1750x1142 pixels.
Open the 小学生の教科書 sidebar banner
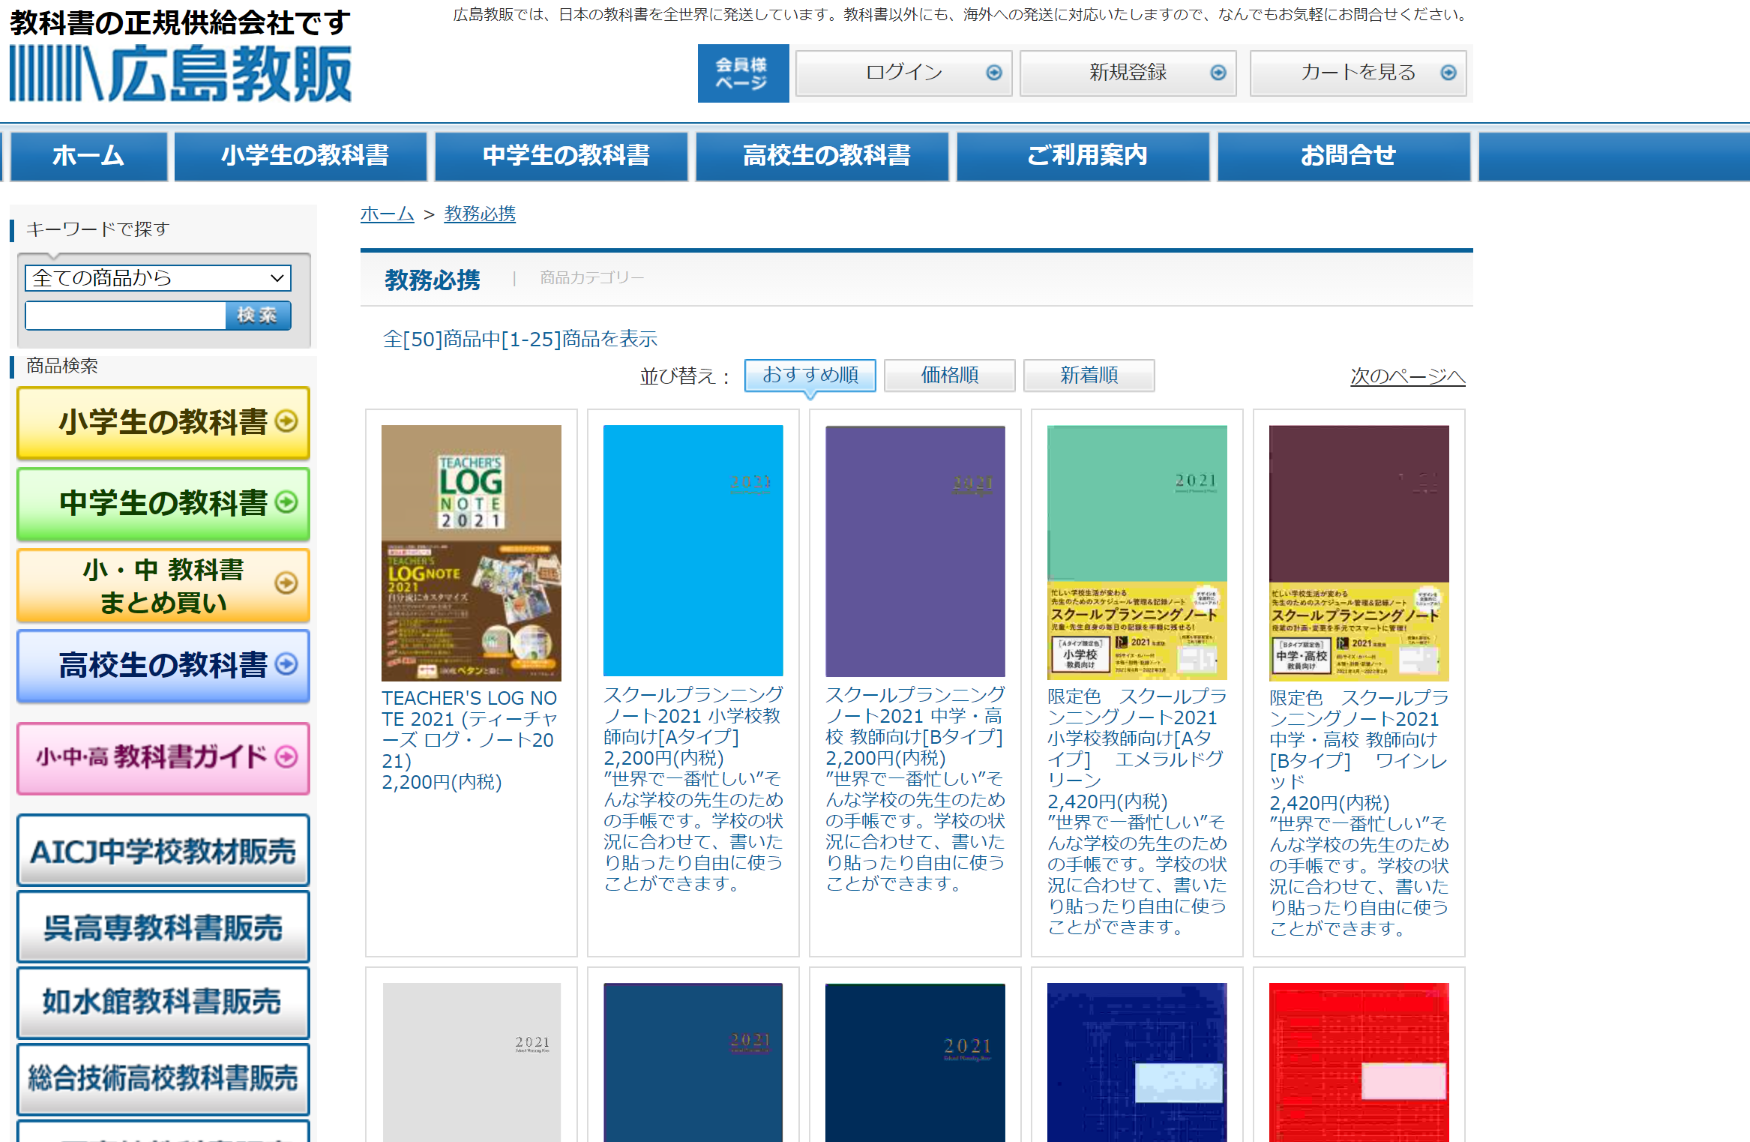(x=163, y=423)
